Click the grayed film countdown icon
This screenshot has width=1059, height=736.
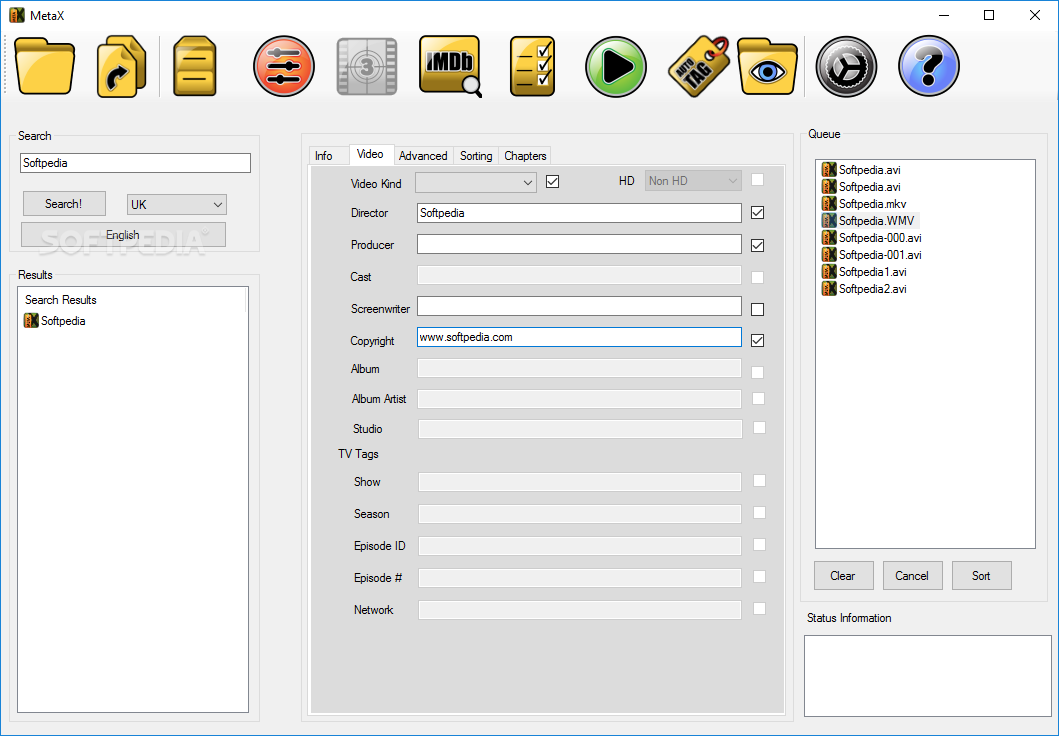(x=367, y=66)
